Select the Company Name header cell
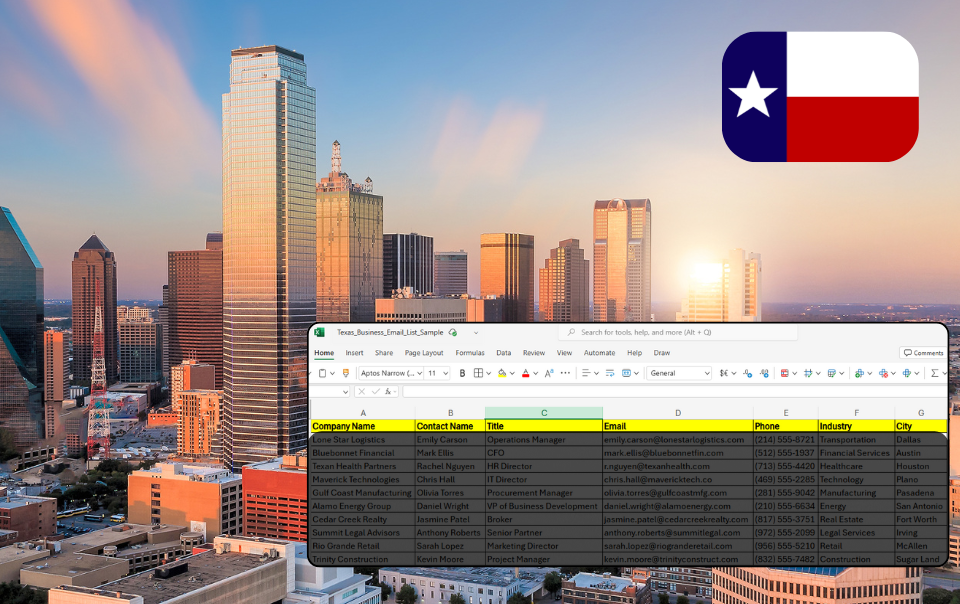The image size is (960, 604). click(x=363, y=426)
